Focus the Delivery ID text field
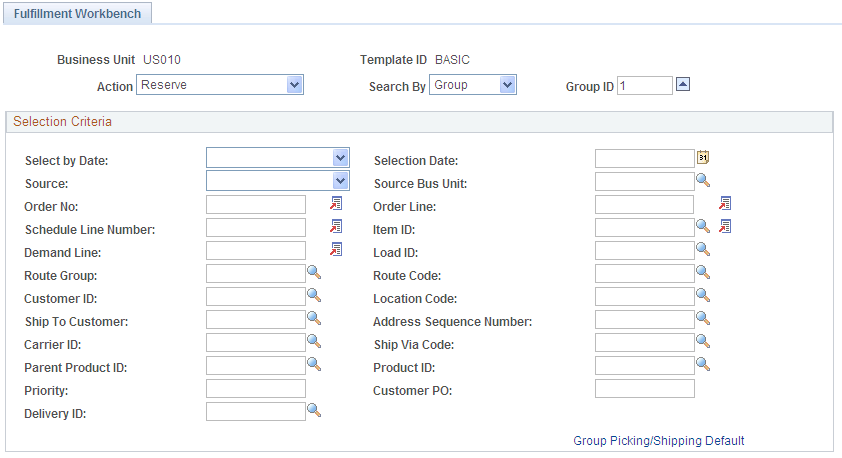Image resolution: width=842 pixels, height=458 pixels. click(x=256, y=412)
